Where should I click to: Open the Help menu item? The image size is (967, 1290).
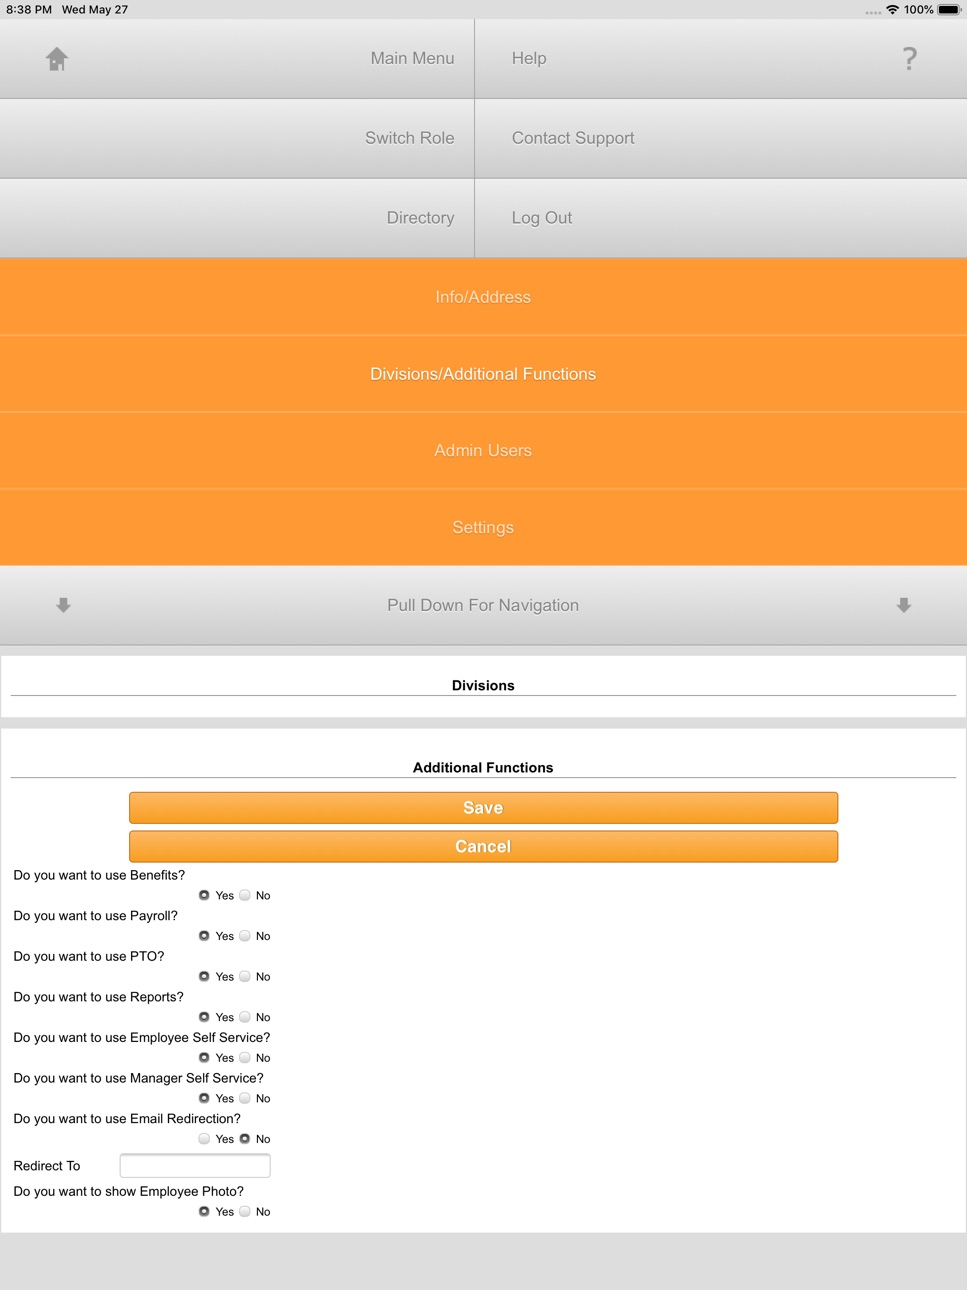[721, 59]
